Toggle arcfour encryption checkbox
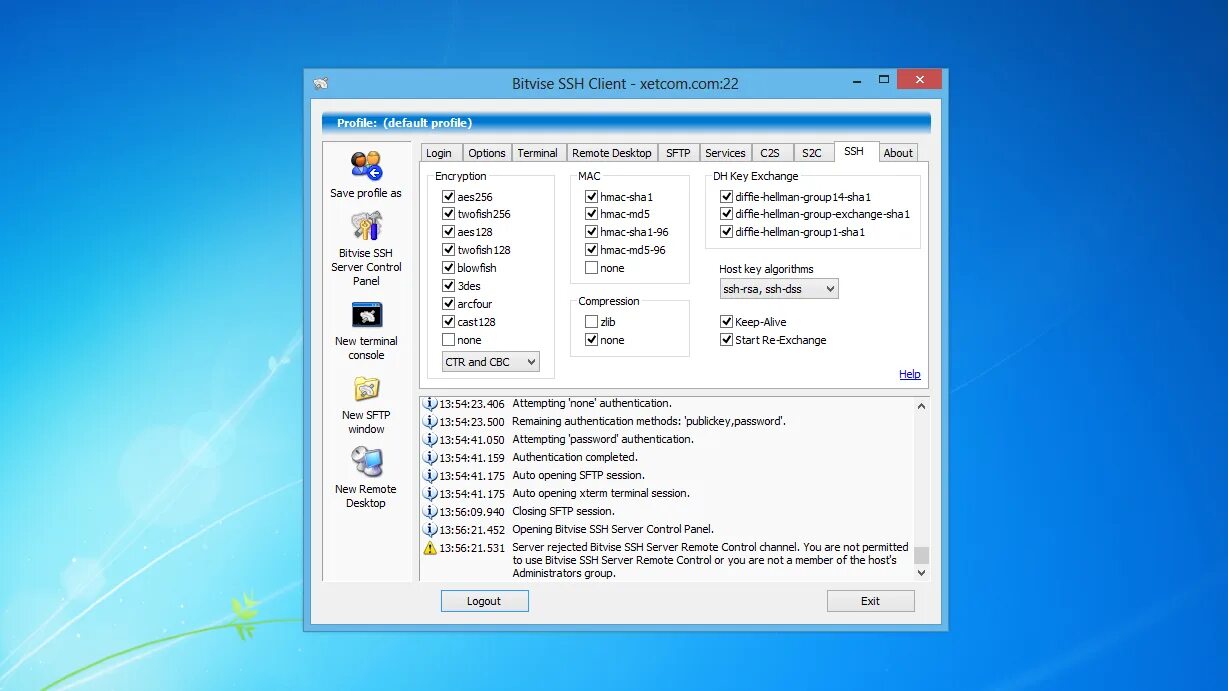 pyautogui.click(x=449, y=304)
